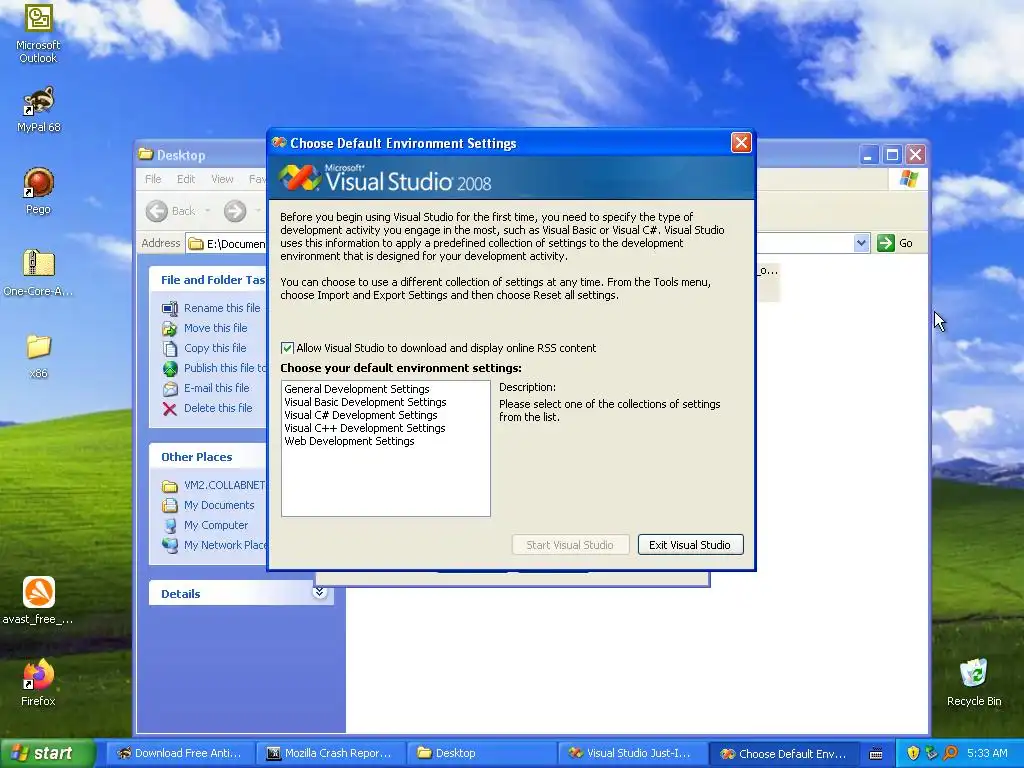Open the Edit menu in Desktop window

pyautogui.click(x=185, y=179)
